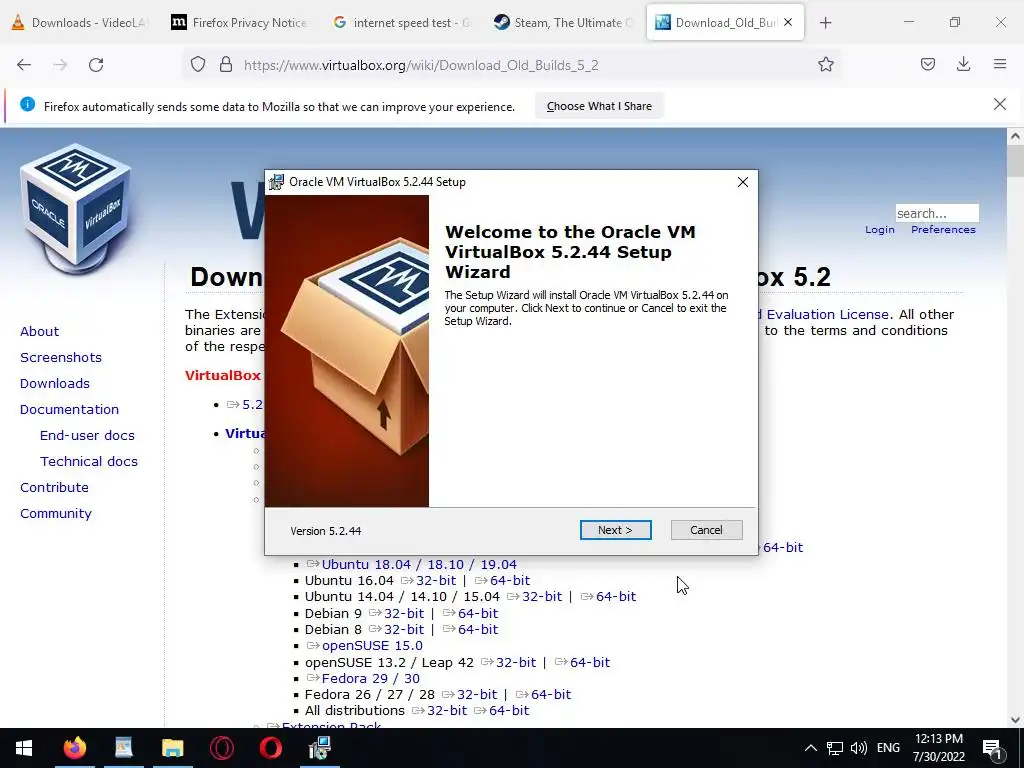1024x768 pixels.
Task: Show site security lock information
Action: pyautogui.click(x=226, y=65)
